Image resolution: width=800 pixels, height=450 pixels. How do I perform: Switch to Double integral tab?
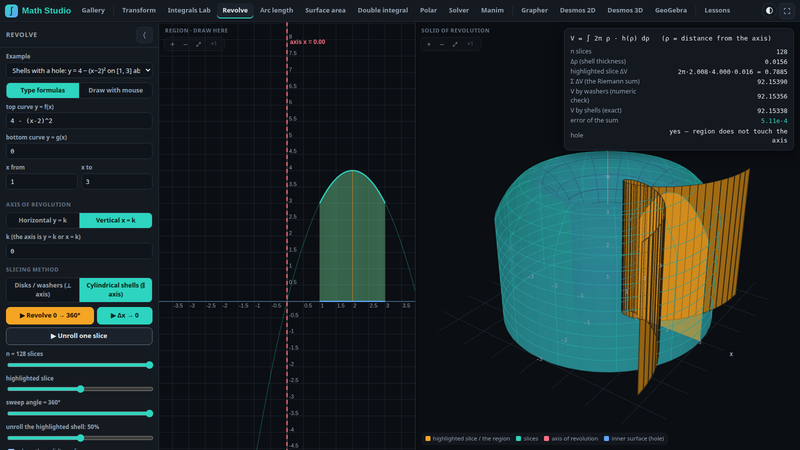pyautogui.click(x=383, y=10)
